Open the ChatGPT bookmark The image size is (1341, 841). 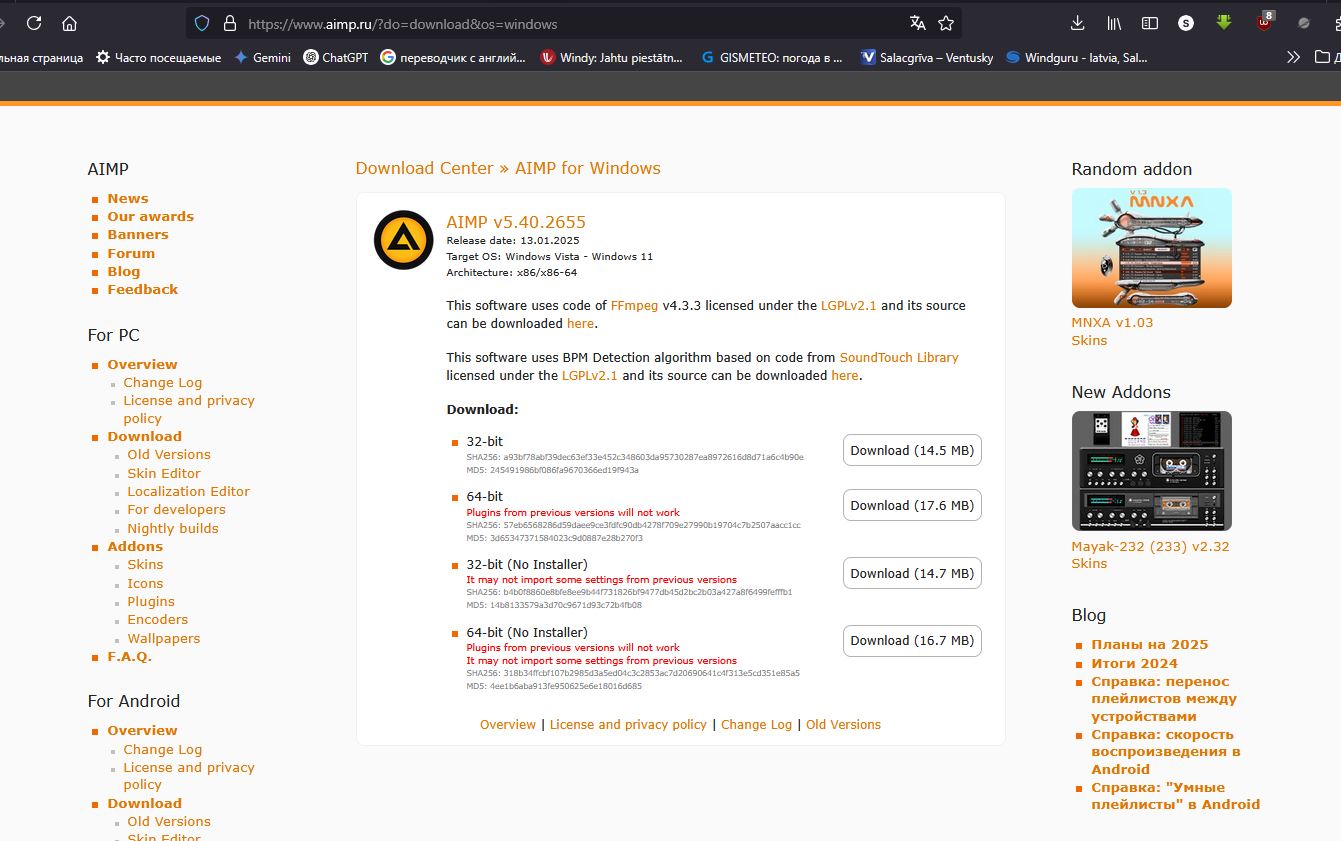pos(336,57)
